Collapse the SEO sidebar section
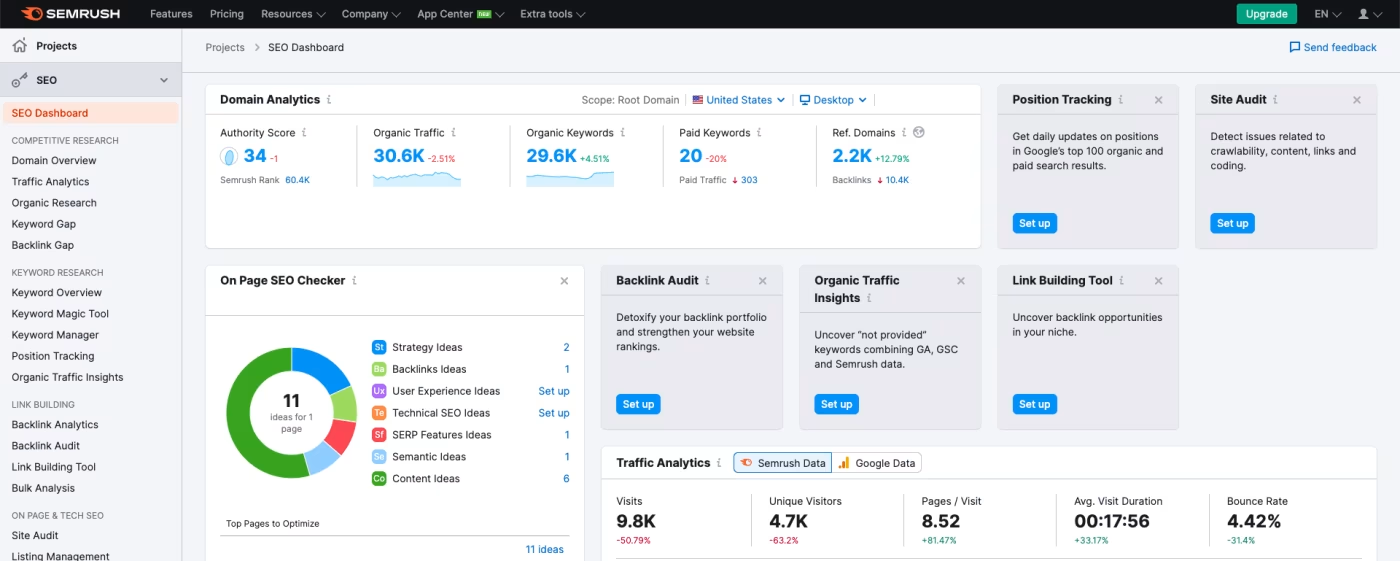 [164, 80]
